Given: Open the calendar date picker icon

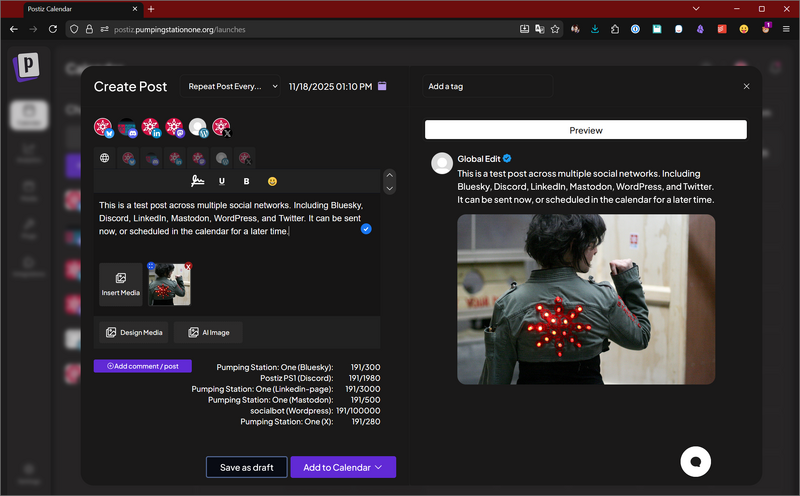Looking at the screenshot, I should point(382,86).
